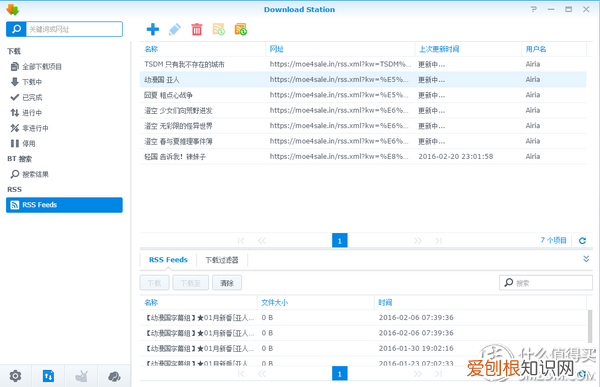
Task: Sort by 上次更新时间 column header
Action: 468,49
